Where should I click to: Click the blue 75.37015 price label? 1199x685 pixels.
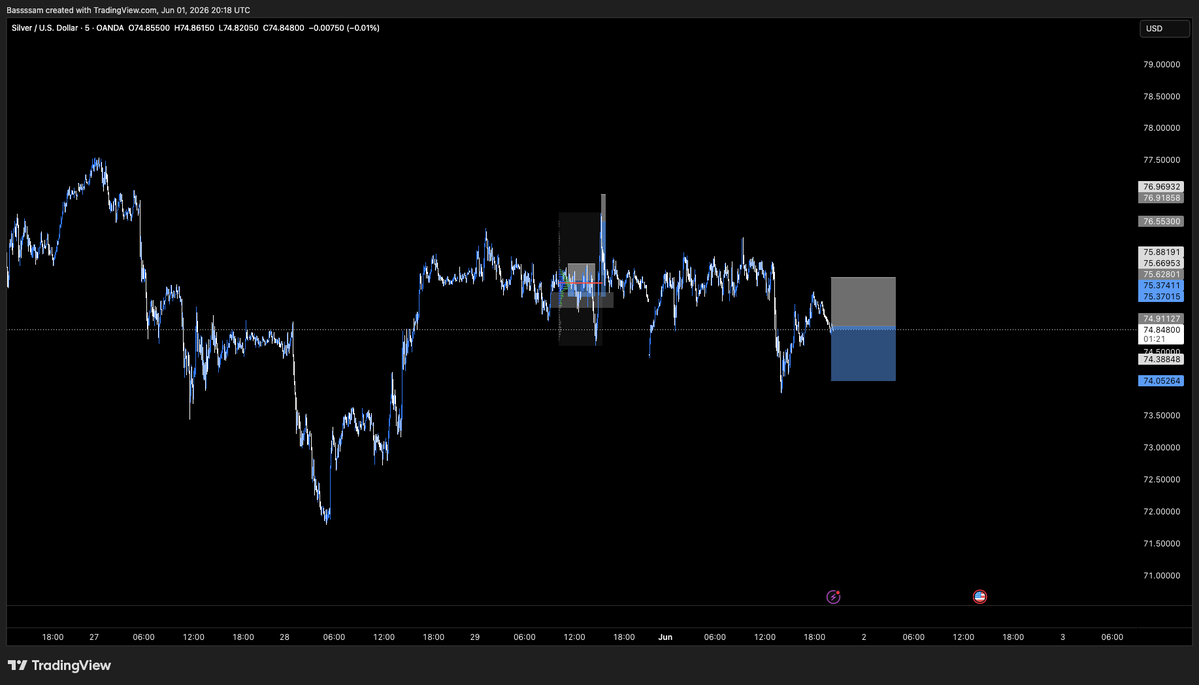pos(1161,296)
